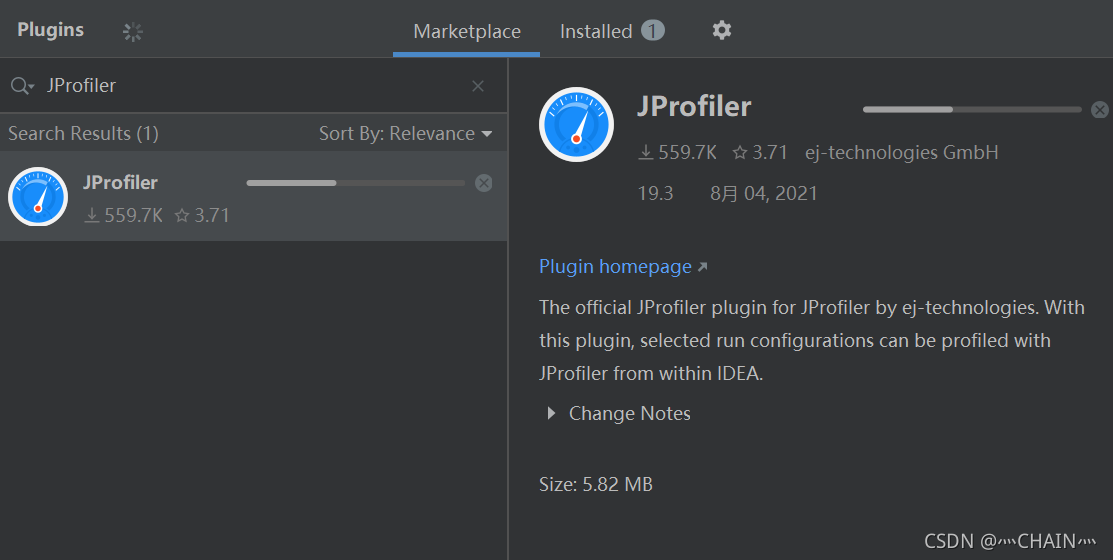Viewport: 1113px width, 560px height.
Task: Click the Plugins heading label
Action: (x=50, y=30)
